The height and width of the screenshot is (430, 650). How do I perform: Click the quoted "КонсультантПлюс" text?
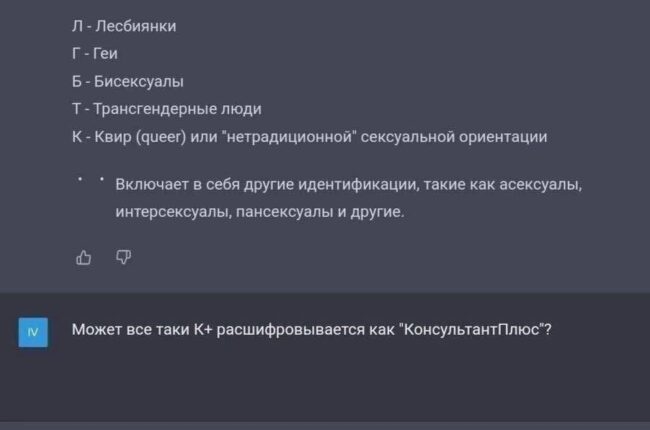(475, 329)
